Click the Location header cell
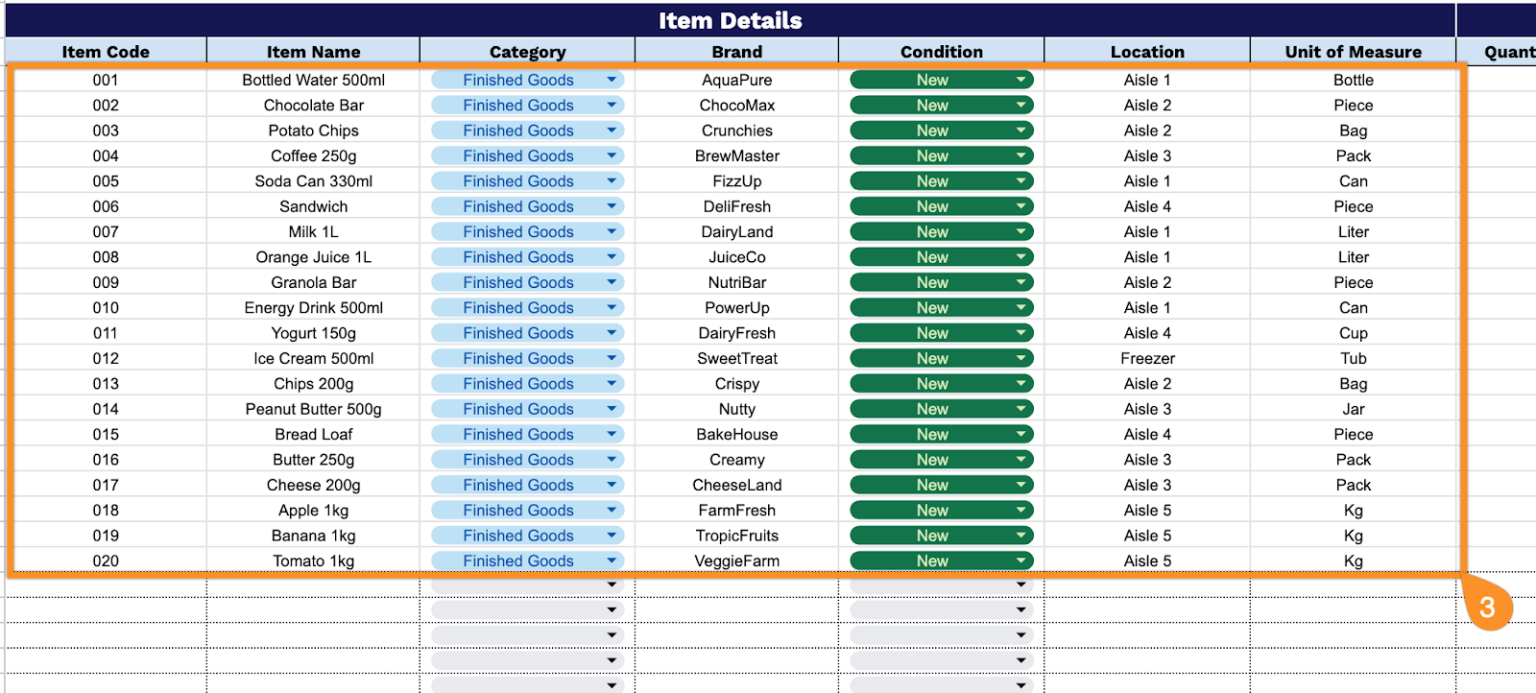 click(1146, 51)
